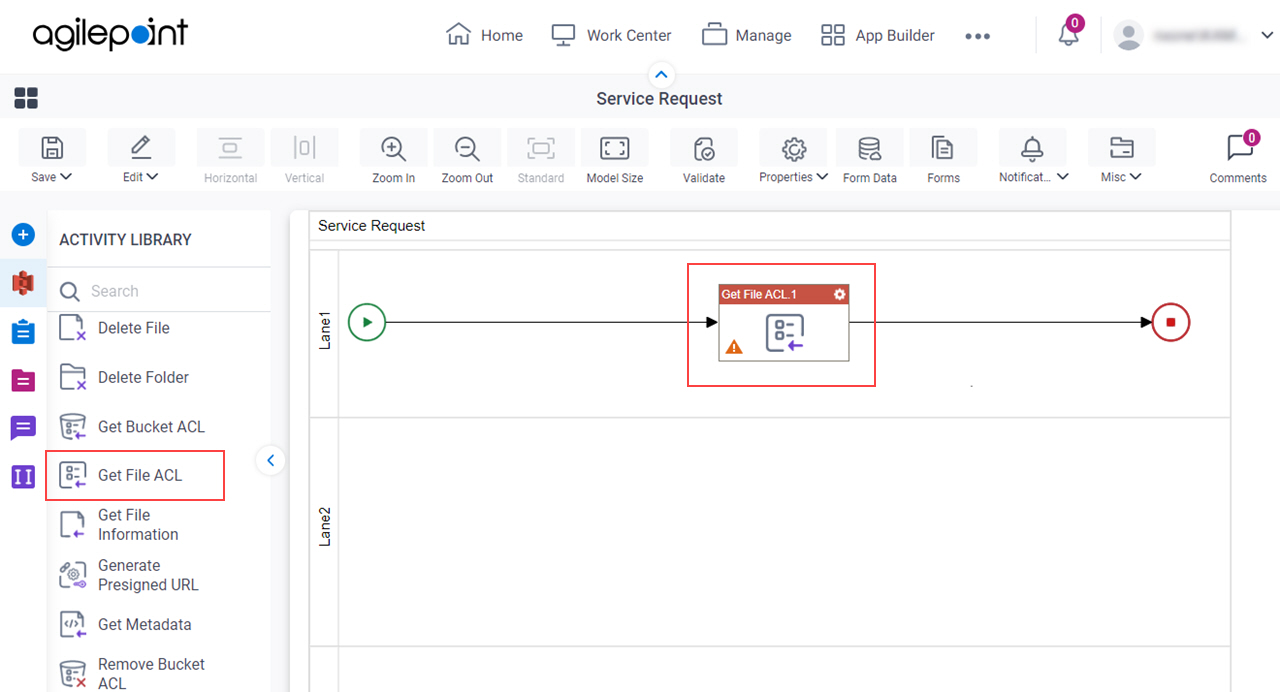Viewport: 1280px width, 692px height.
Task: Select the red building sidebar category icon
Action: pyautogui.click(x=23, y=283)
